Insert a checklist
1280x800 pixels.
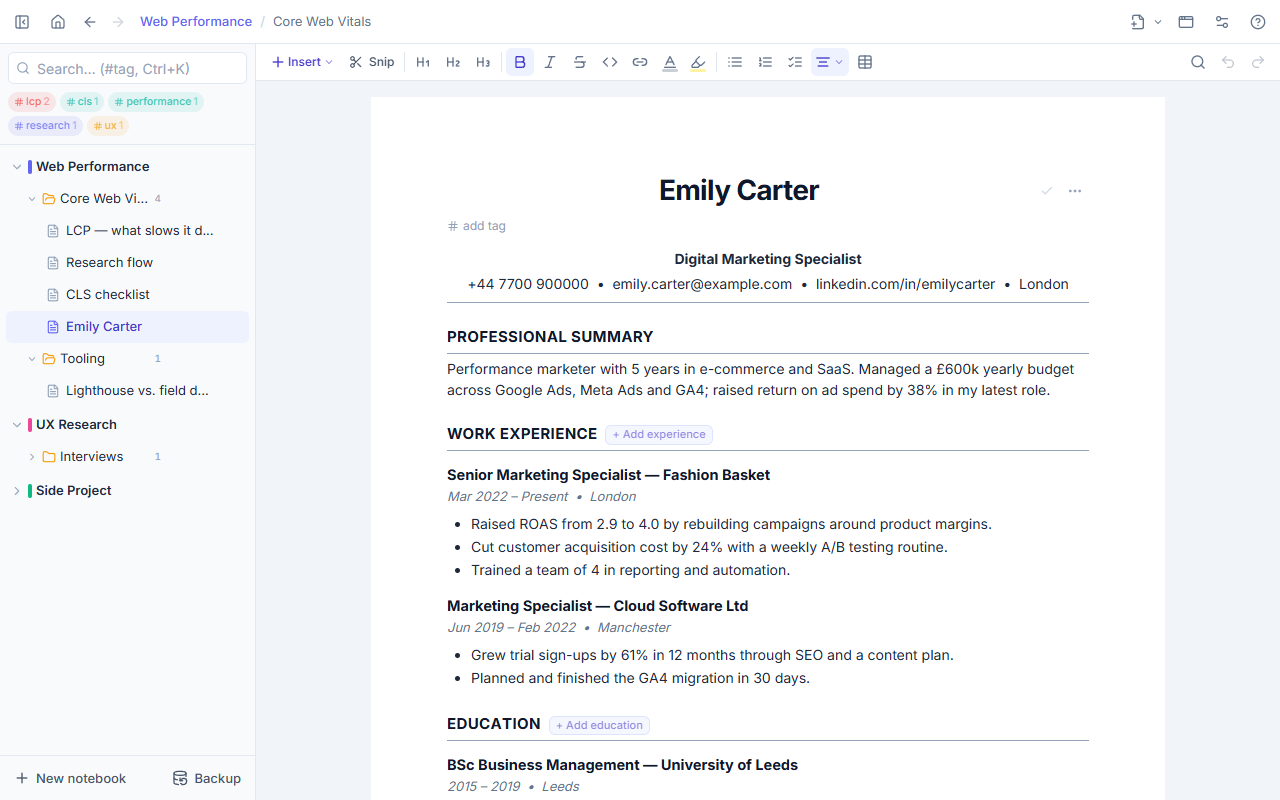pos(795,62)
